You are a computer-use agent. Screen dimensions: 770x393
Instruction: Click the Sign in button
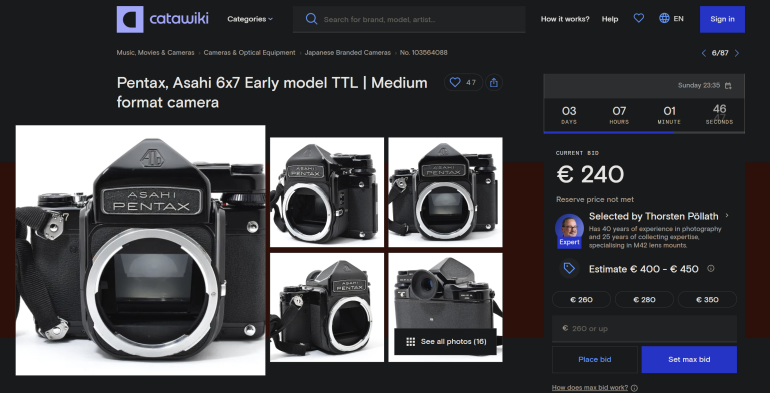point(722,19)
